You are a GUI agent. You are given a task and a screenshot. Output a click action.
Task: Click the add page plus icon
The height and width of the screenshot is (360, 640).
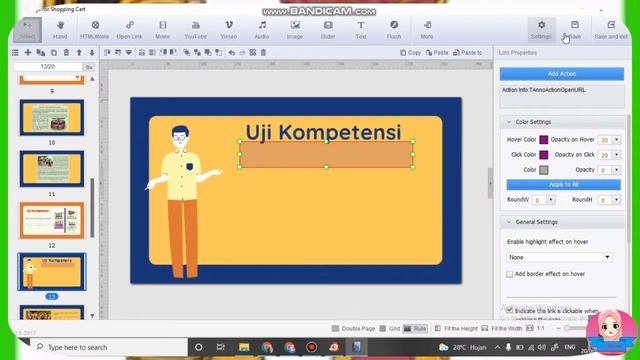click(x=28, y=53)
